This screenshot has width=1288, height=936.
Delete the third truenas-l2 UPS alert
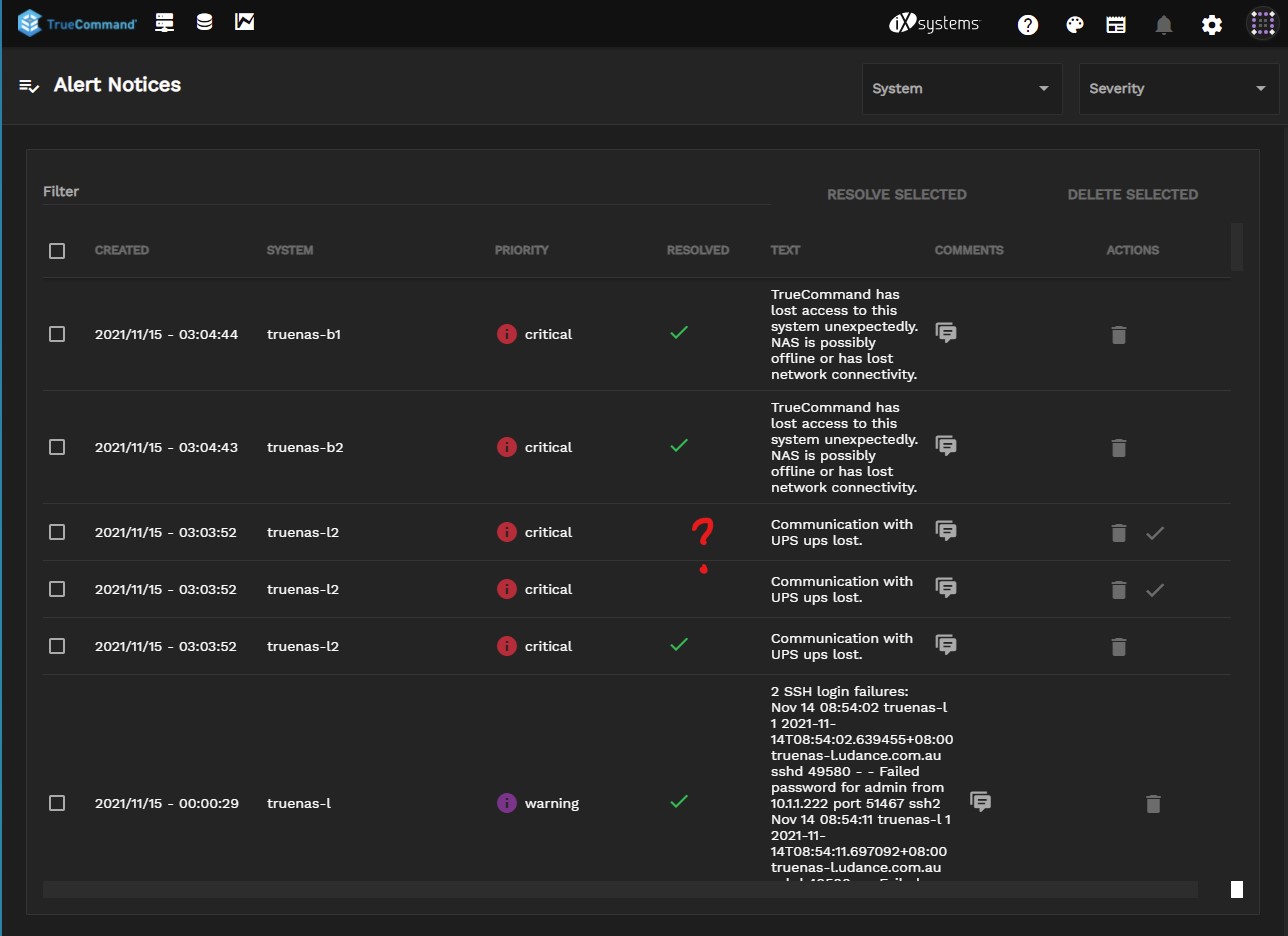[1119, 647]
